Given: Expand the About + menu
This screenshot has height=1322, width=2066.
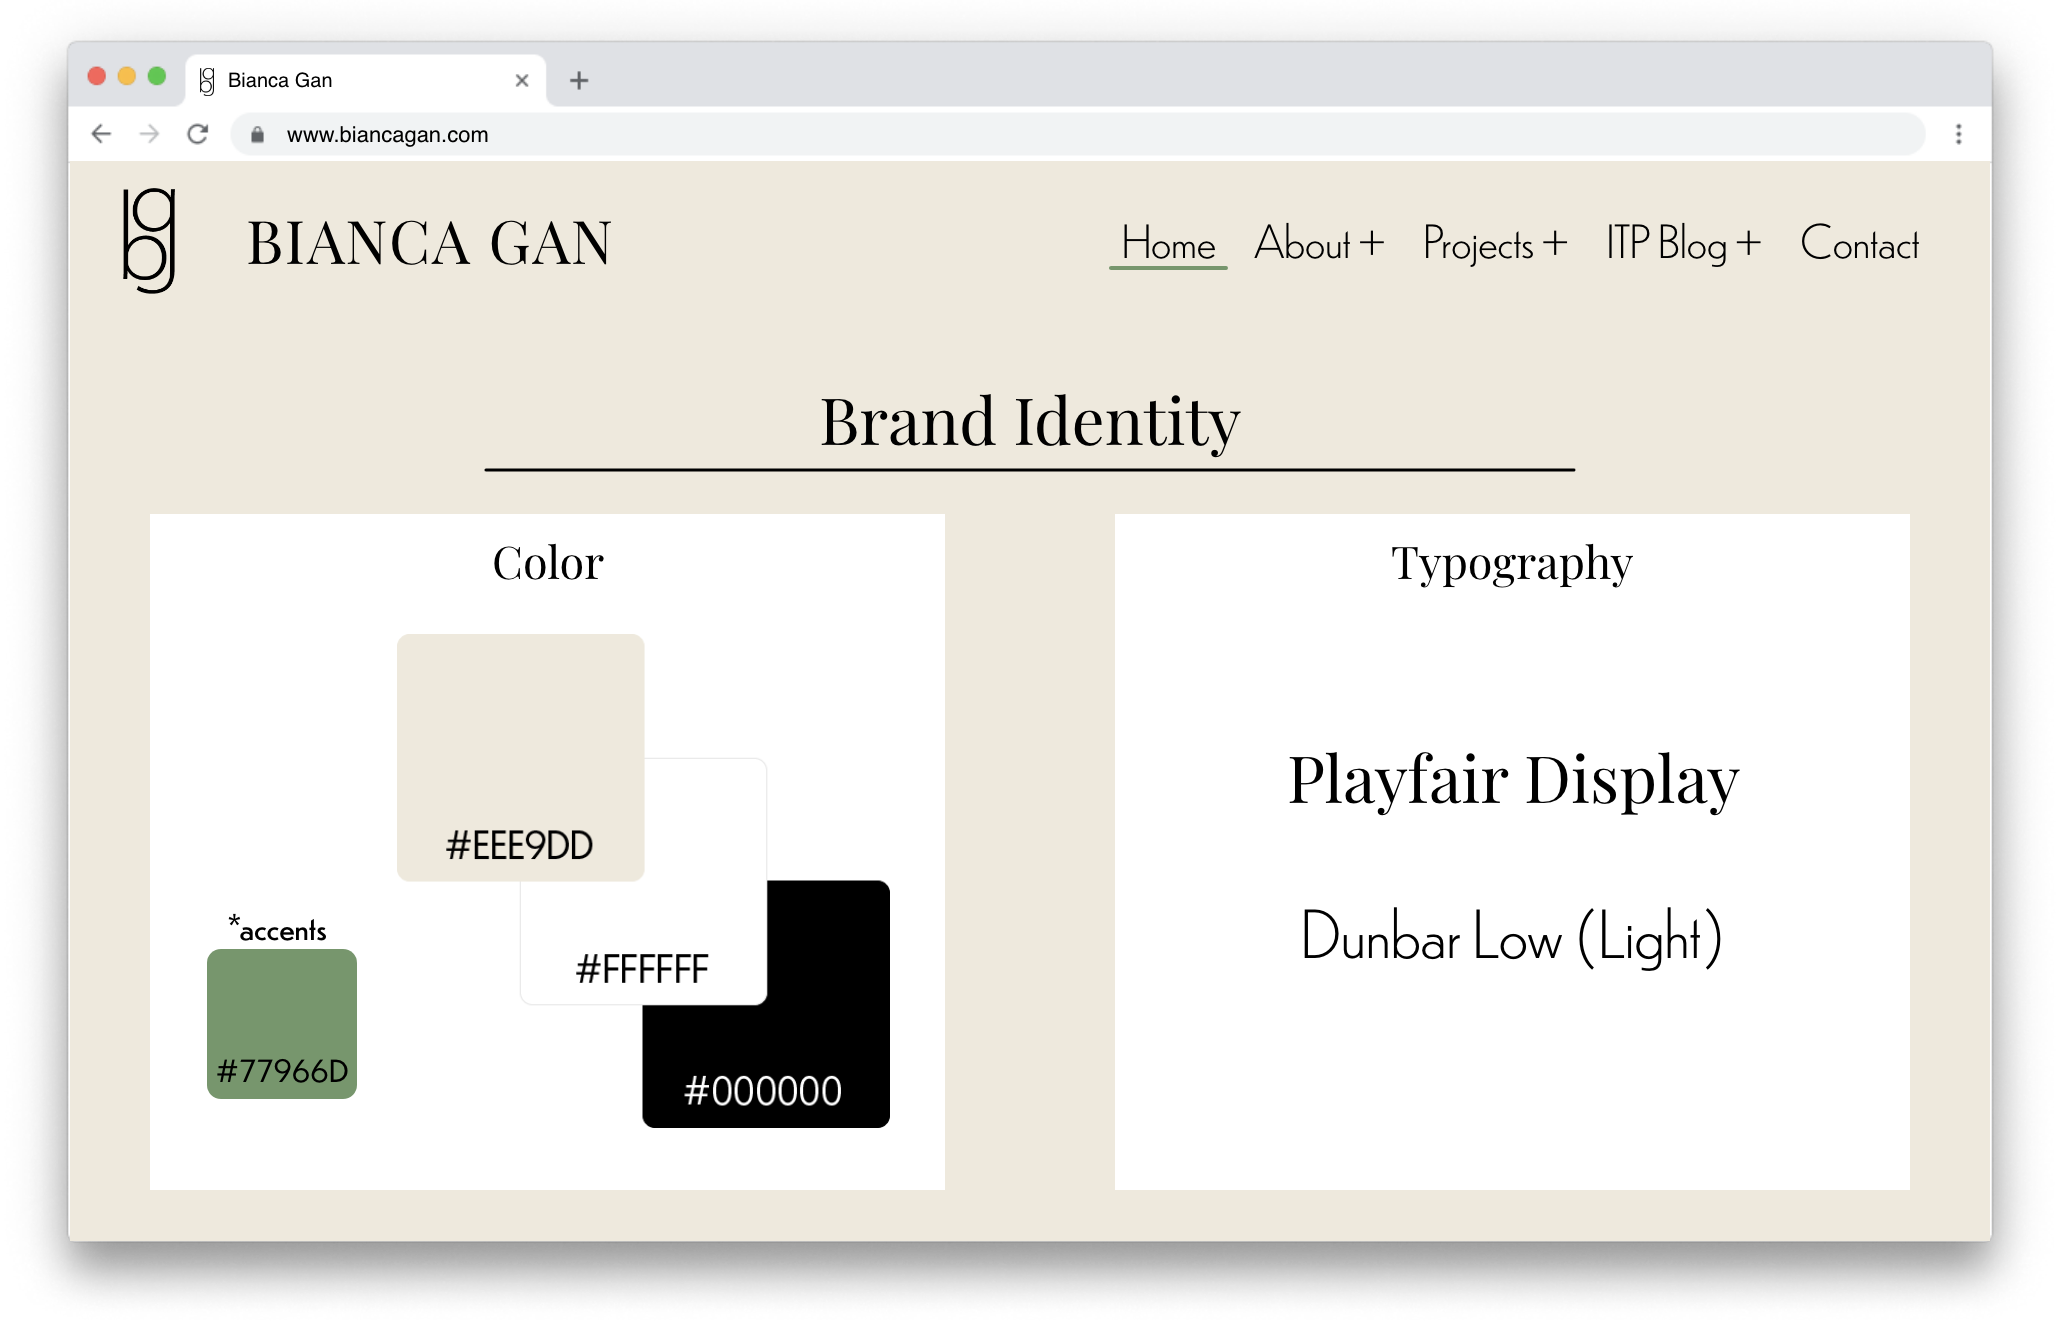Looking at the screenshot, I should click(x=1318, y=244).
